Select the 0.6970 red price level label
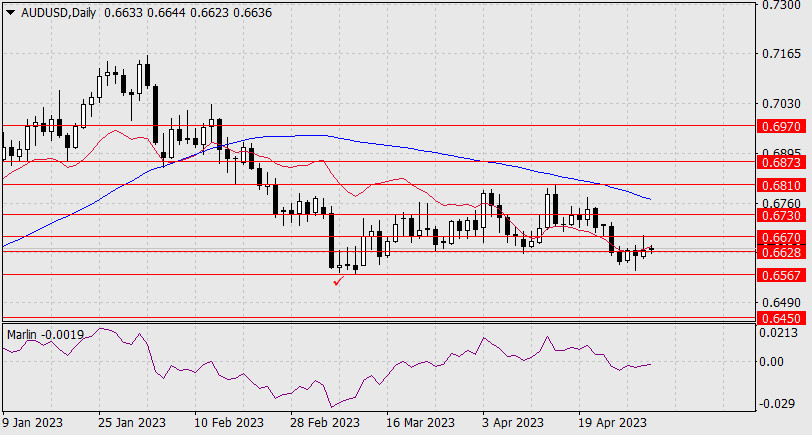812x435 pixels. tap(781, 126)
